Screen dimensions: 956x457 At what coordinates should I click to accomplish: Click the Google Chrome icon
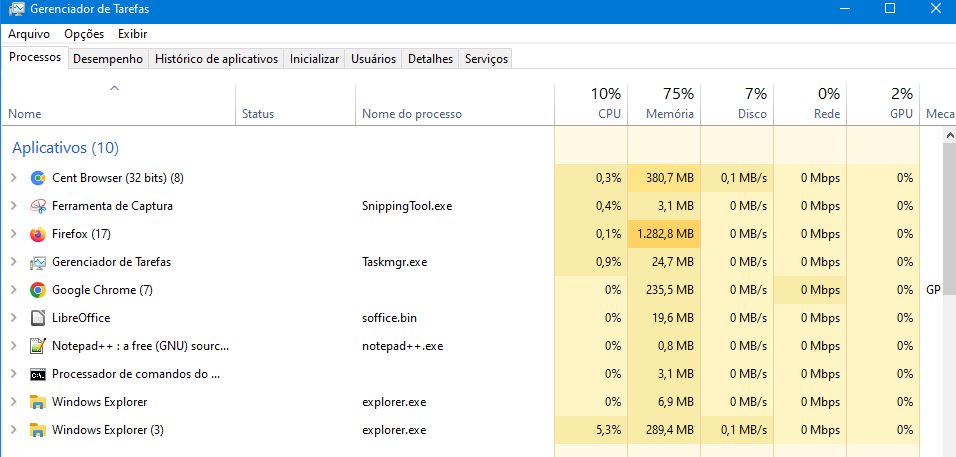coord(38,290)
